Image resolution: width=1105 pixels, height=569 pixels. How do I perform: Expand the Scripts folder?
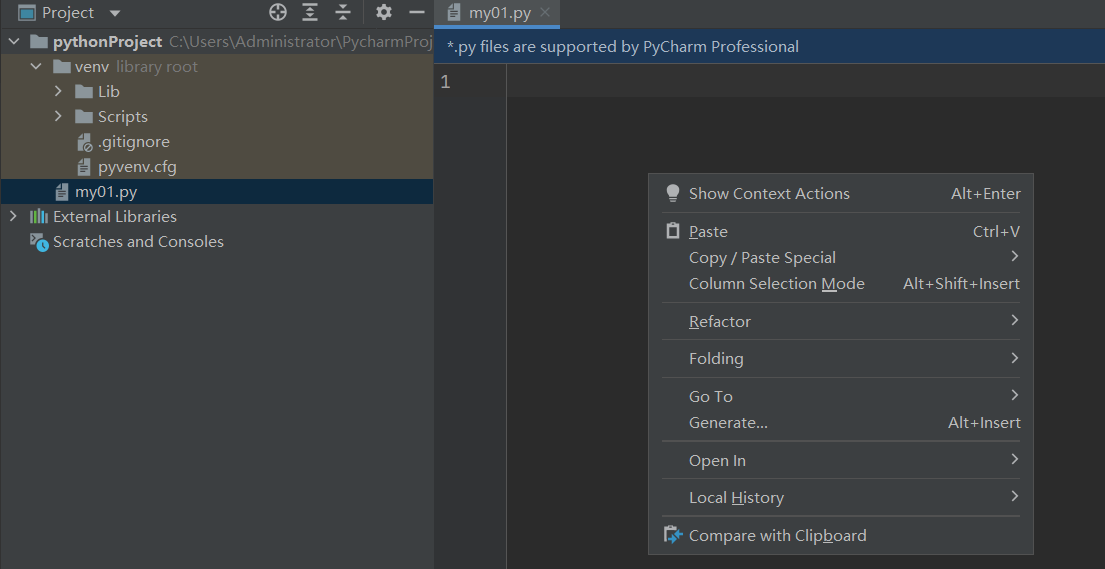click(x=58, y=116)
